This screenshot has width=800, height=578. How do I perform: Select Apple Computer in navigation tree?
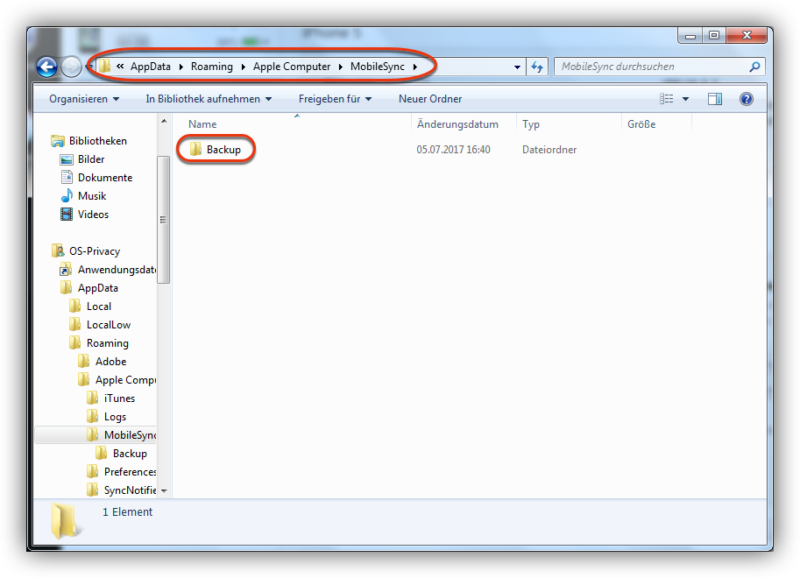[126, 380]
